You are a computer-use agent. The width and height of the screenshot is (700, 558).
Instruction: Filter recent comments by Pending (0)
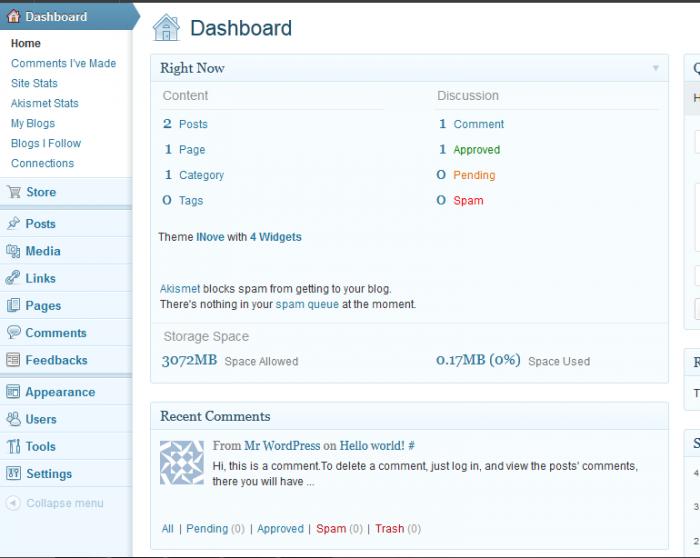[215, 529]
